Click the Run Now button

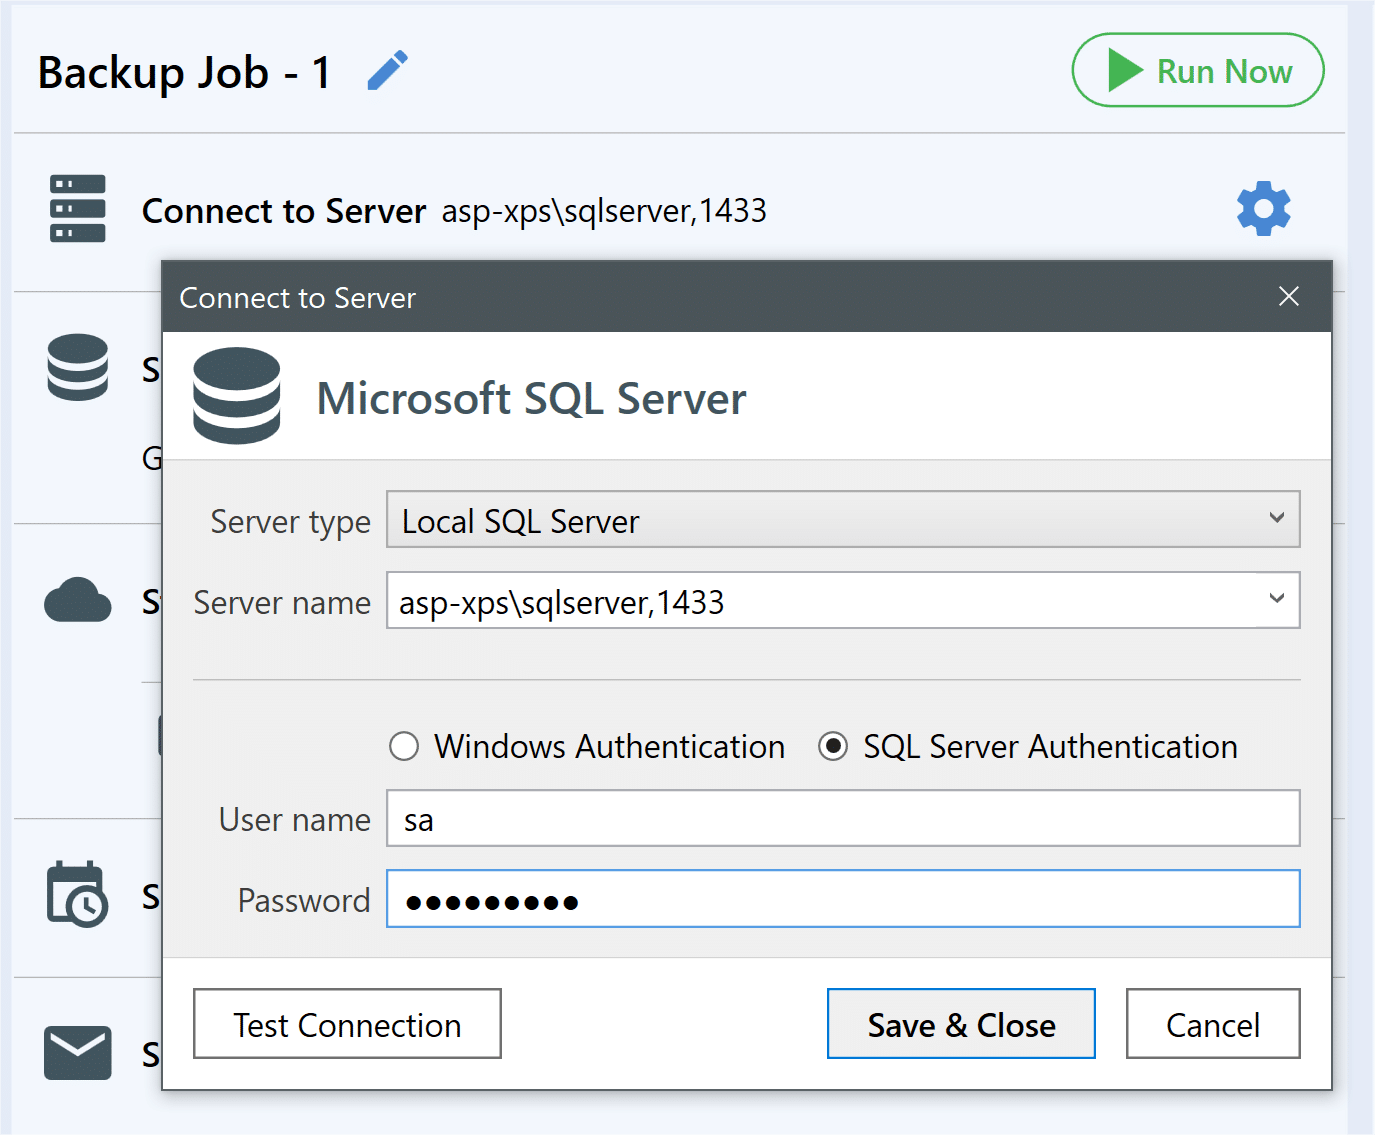(x=1198, y=70)
